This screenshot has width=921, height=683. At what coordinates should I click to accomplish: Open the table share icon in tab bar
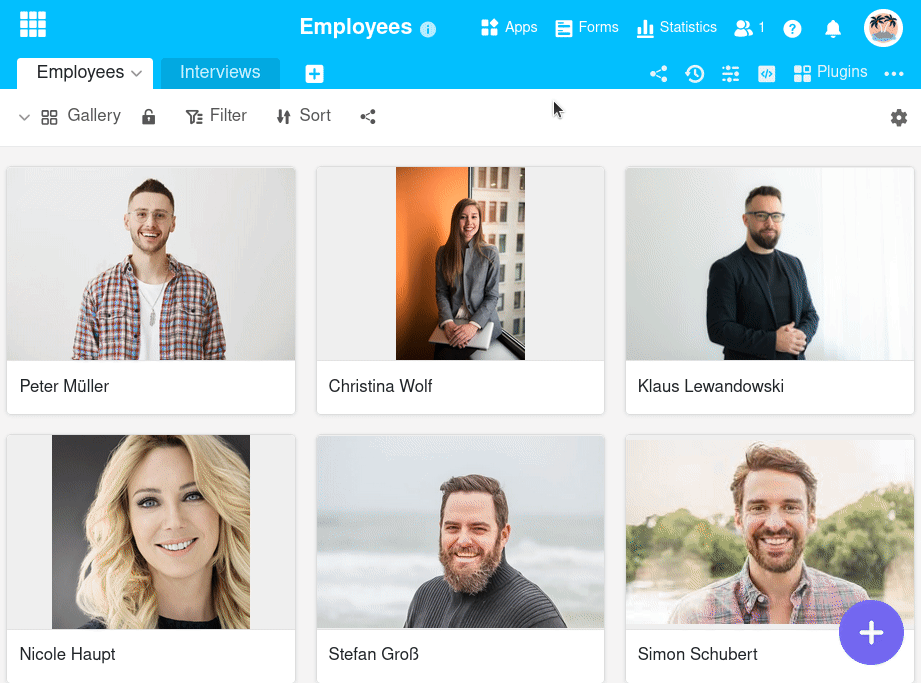658,73
